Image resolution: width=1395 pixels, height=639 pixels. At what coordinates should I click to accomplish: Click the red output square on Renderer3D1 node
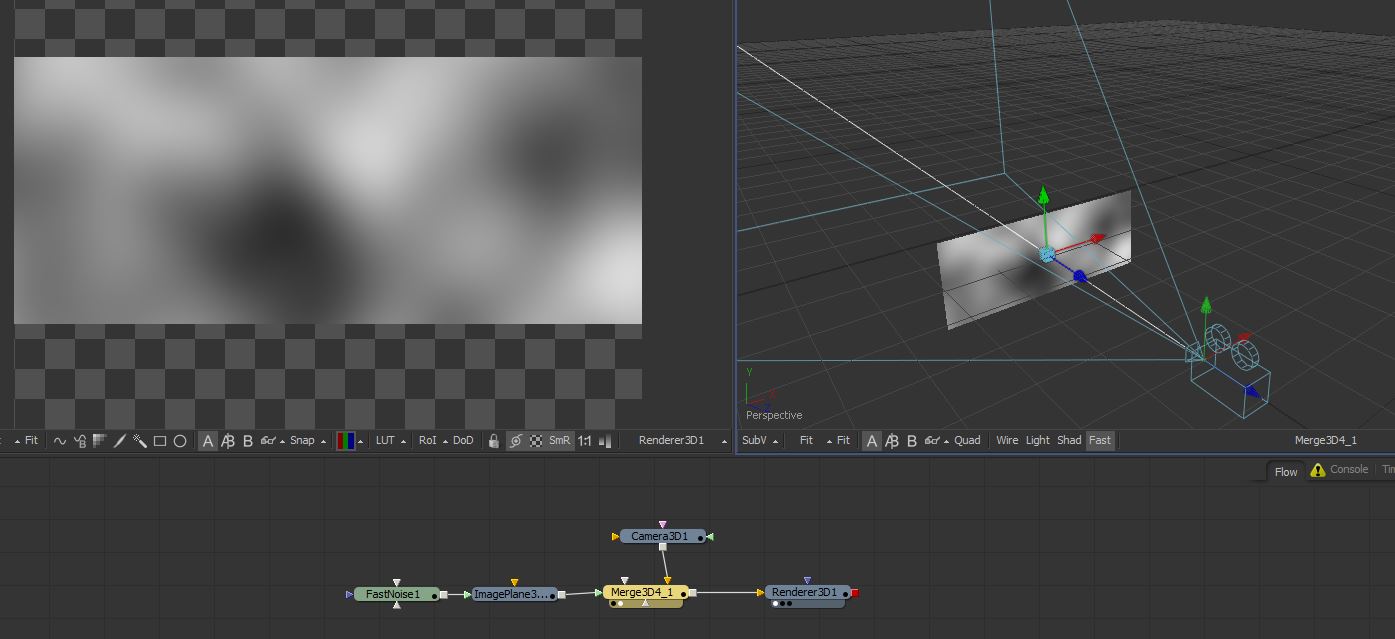point(855,593)
